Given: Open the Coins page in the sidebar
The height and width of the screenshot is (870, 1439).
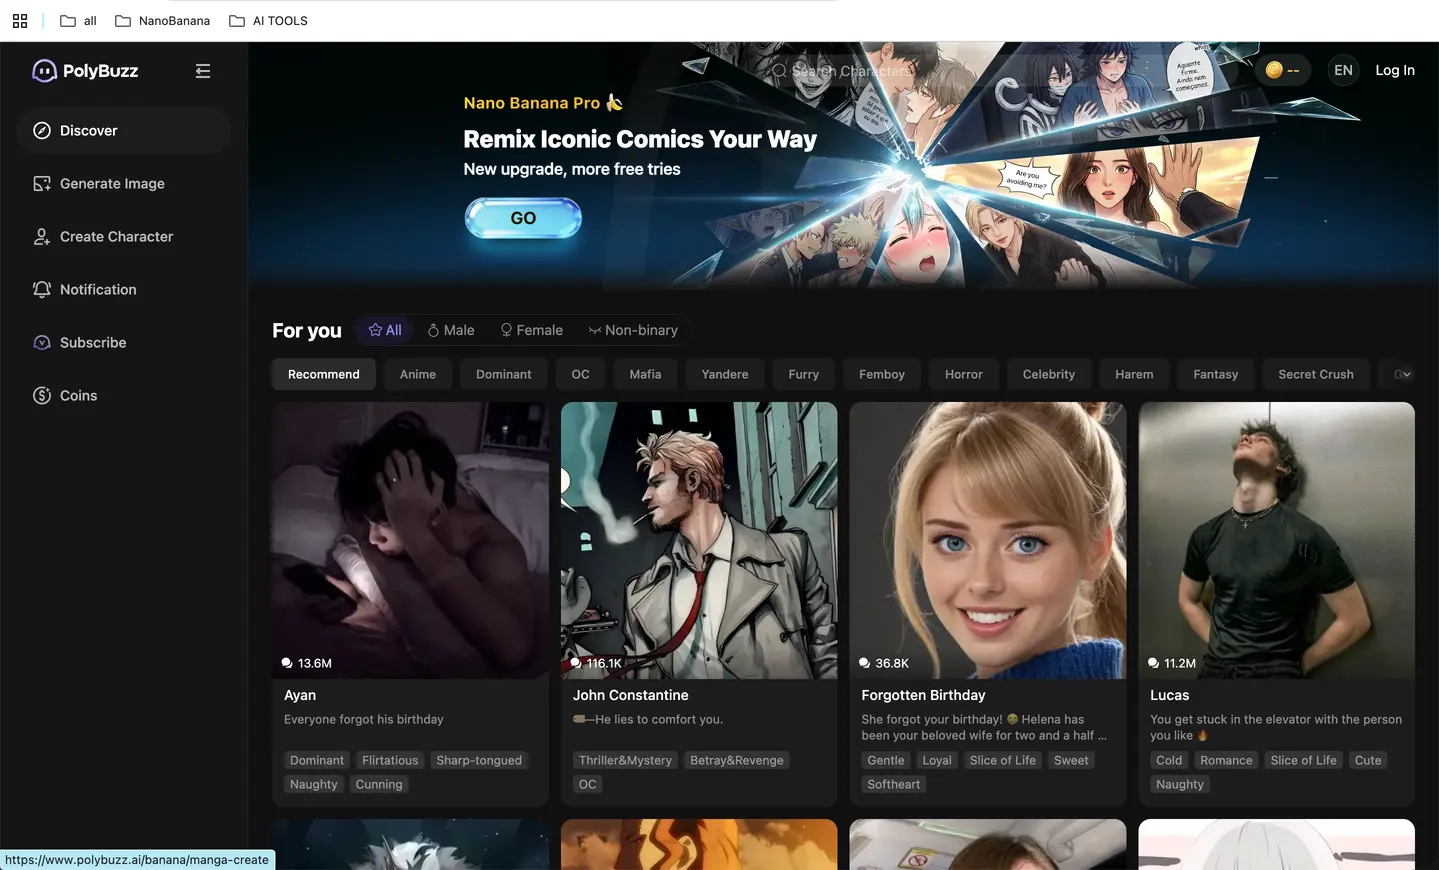Looking at the screenshot, I should coord(78,396).
